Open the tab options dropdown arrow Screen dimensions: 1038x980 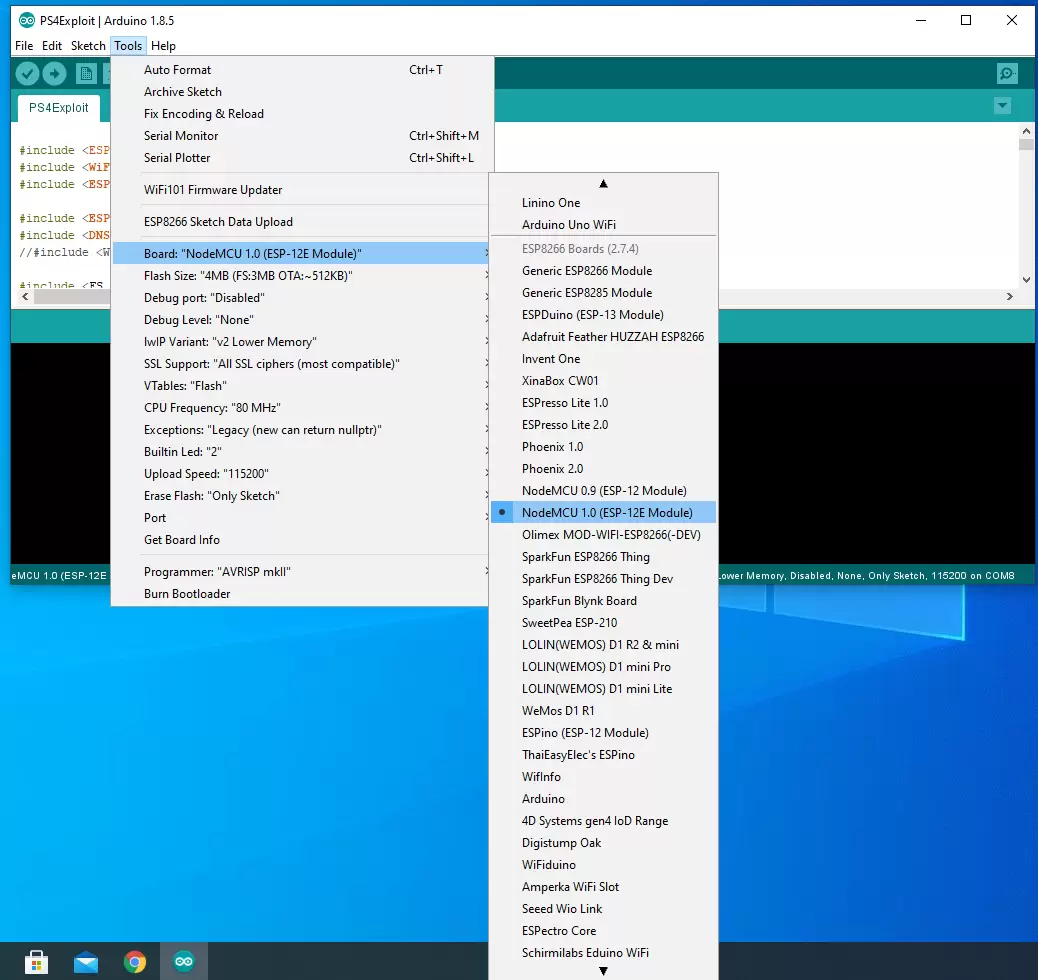(x=1002, y=105)
